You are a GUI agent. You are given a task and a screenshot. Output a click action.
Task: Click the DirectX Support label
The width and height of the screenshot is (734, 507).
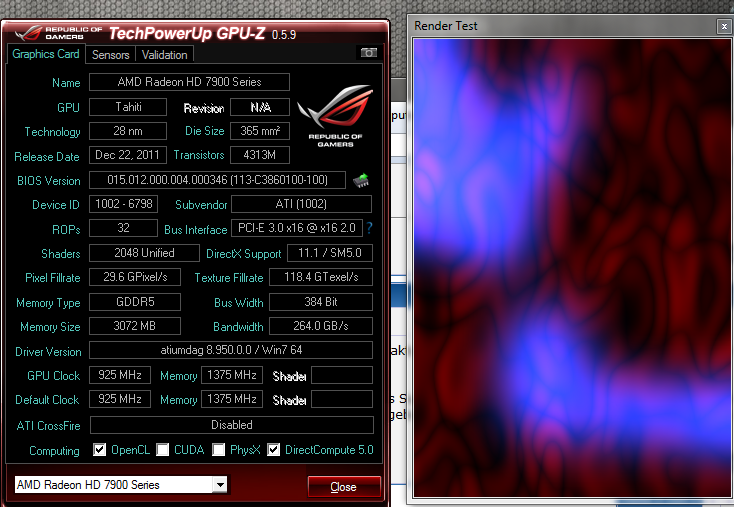[244, 254]
